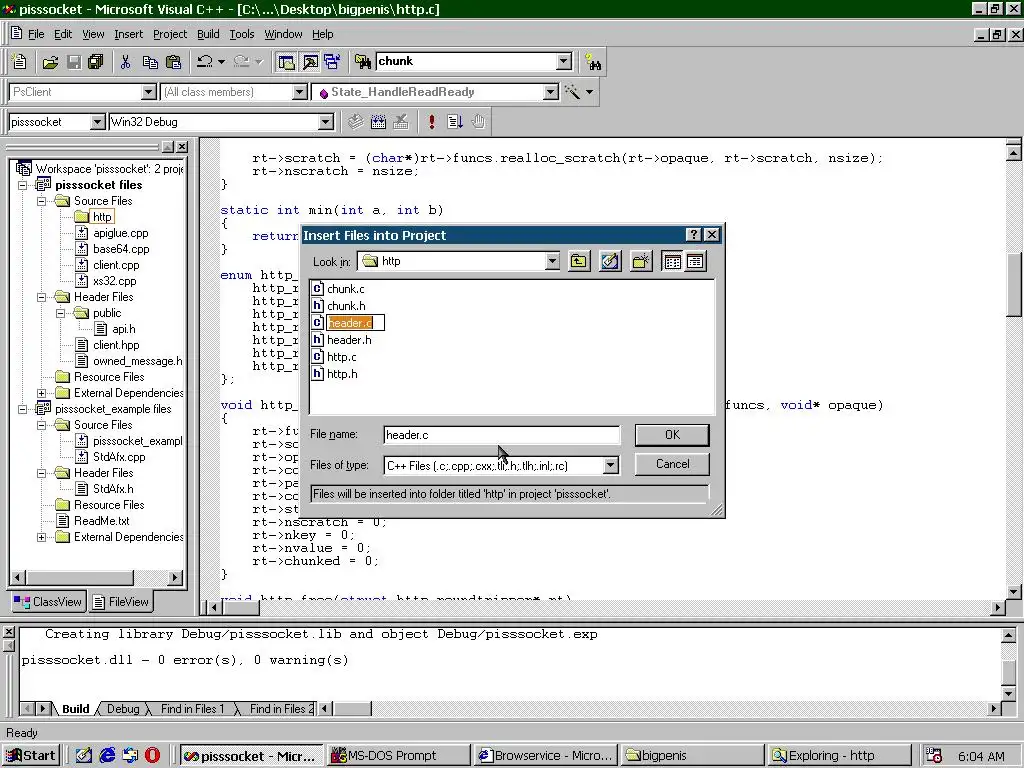This screenshot has height=768, width=1024.
Task: Click the Undo arrow icon
Action: click(204, 62)
